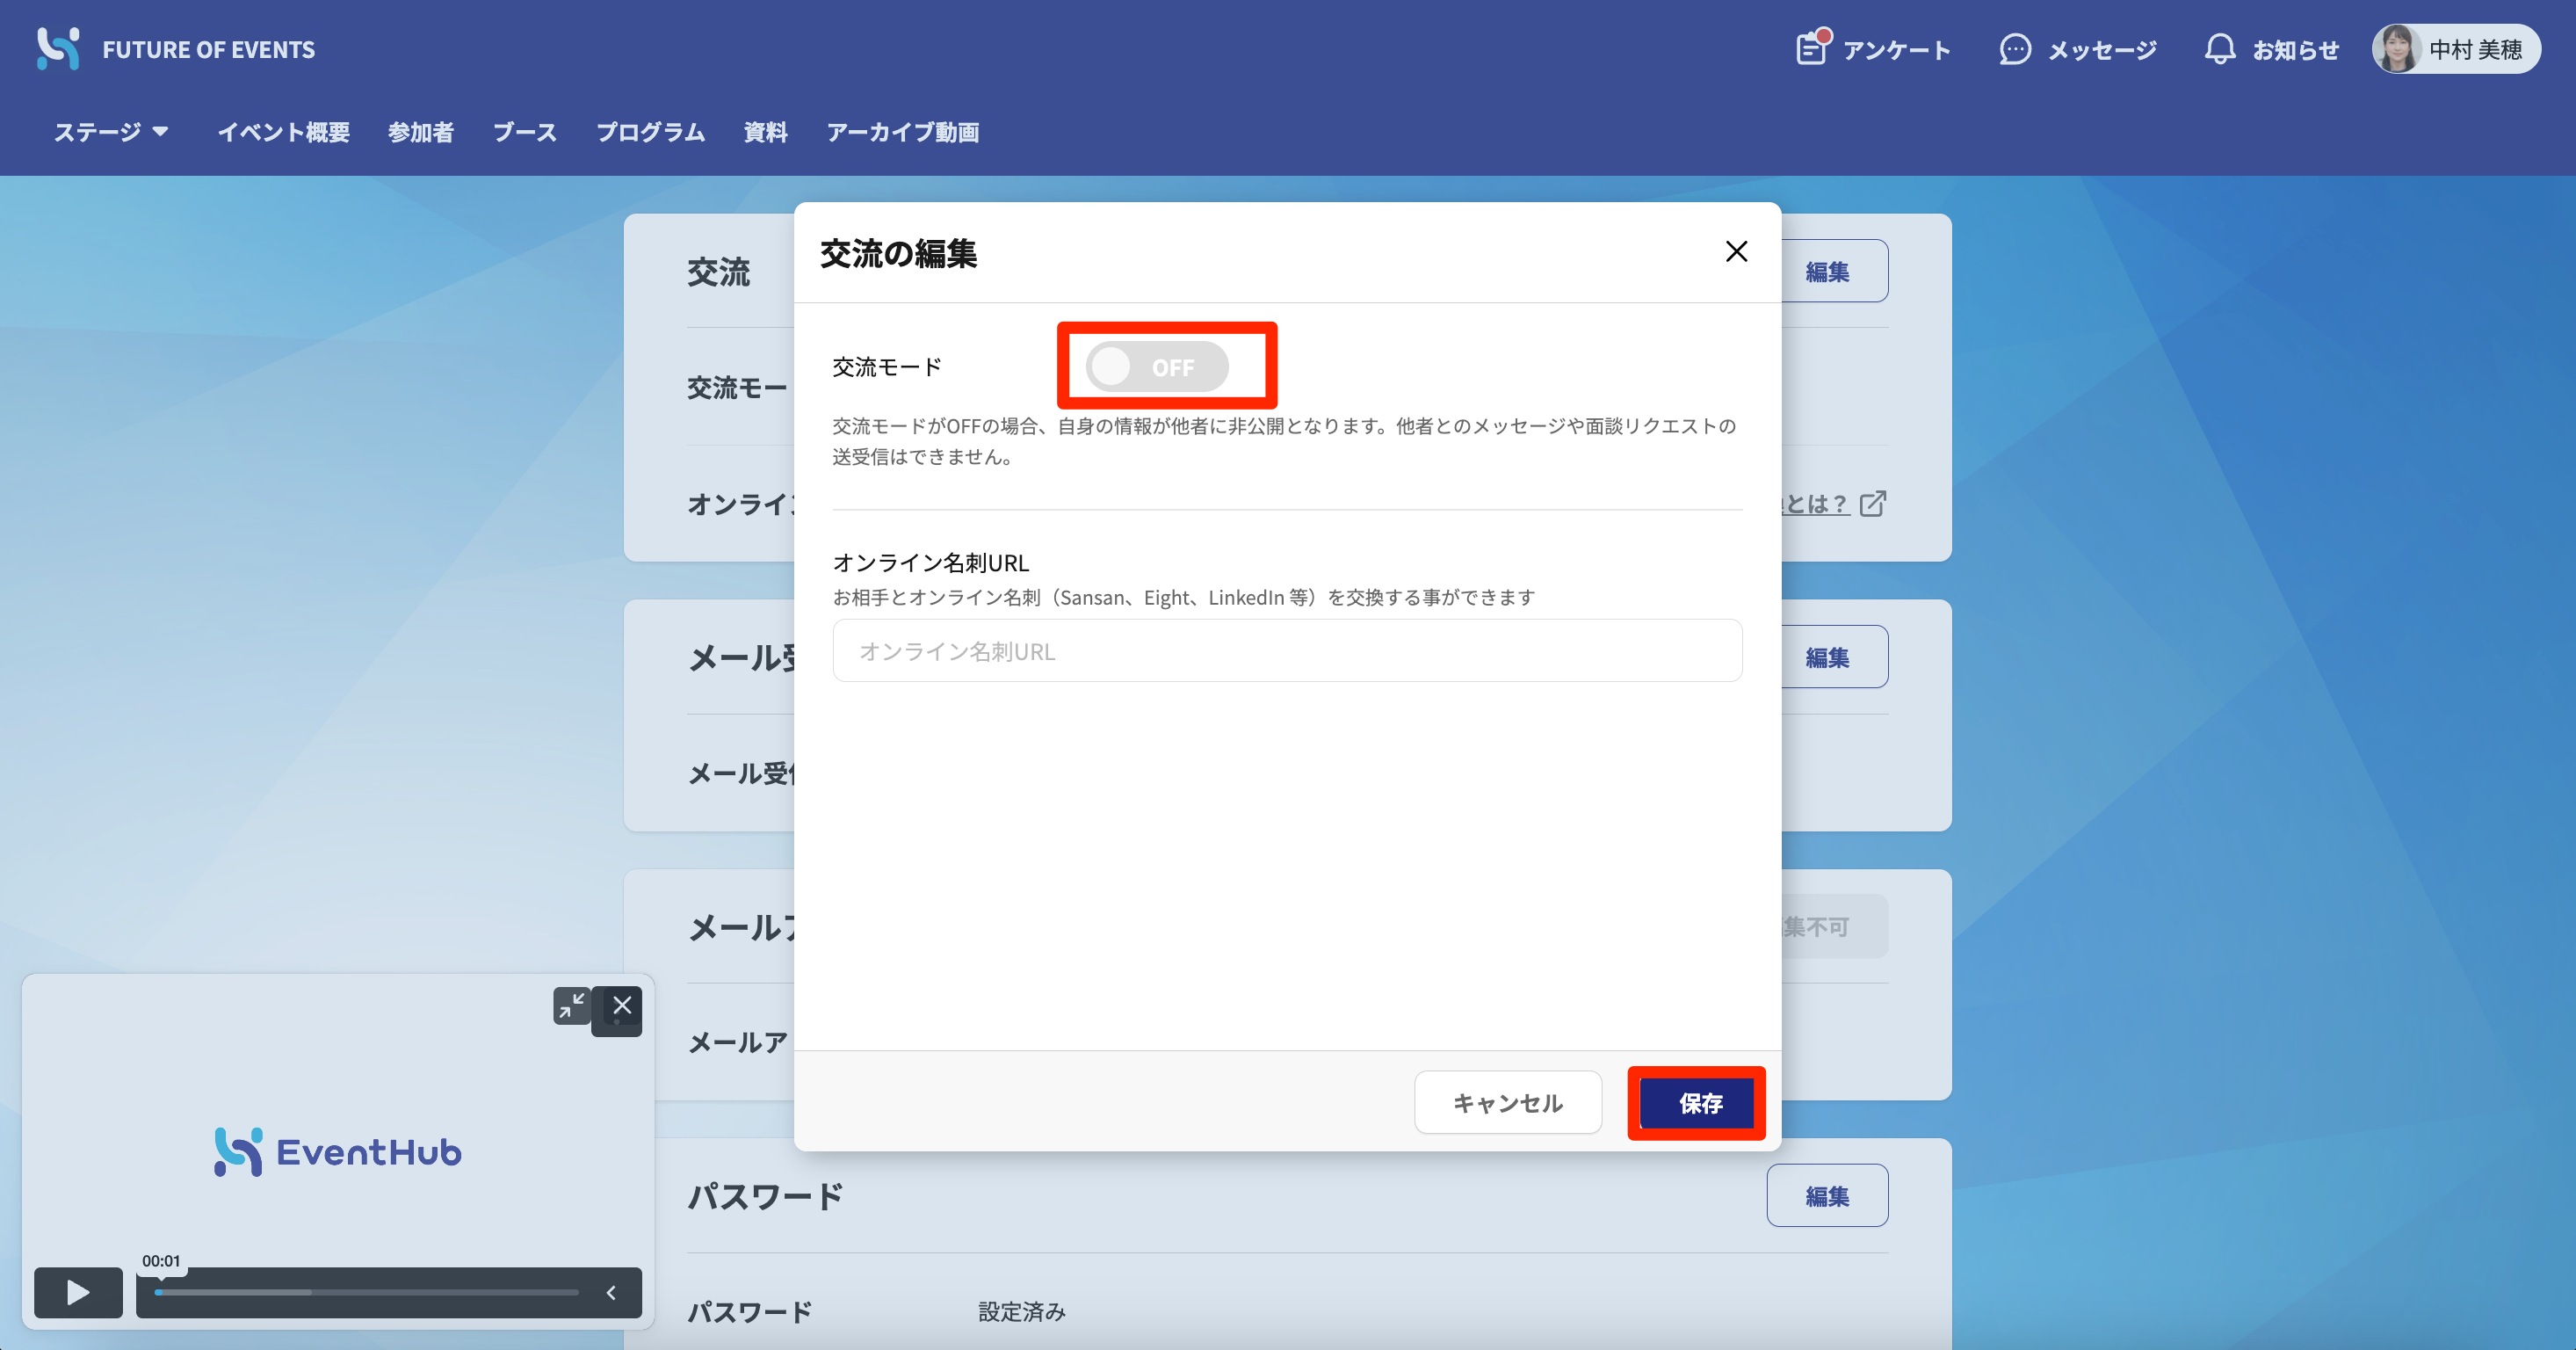The height and width of the screenshot is (1350, 2576).
Task: Click 編集 button in the 交流 section
Action: coord(1828,271)
